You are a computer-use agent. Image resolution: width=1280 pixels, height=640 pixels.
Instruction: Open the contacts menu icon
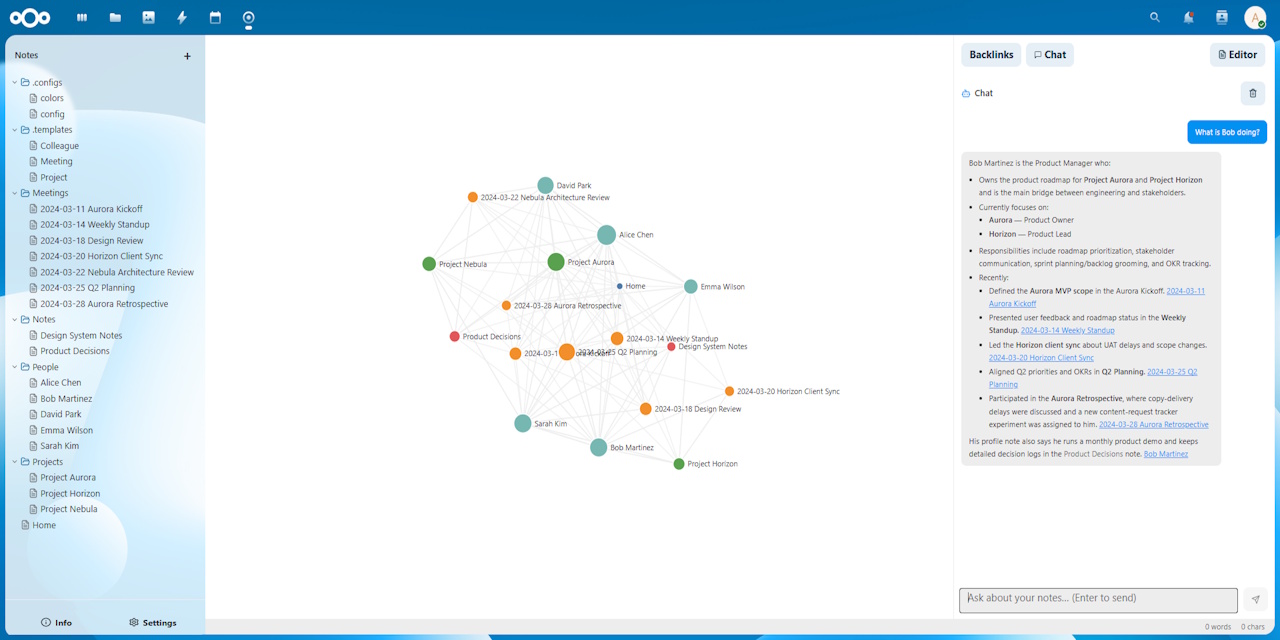(1221, 17)
